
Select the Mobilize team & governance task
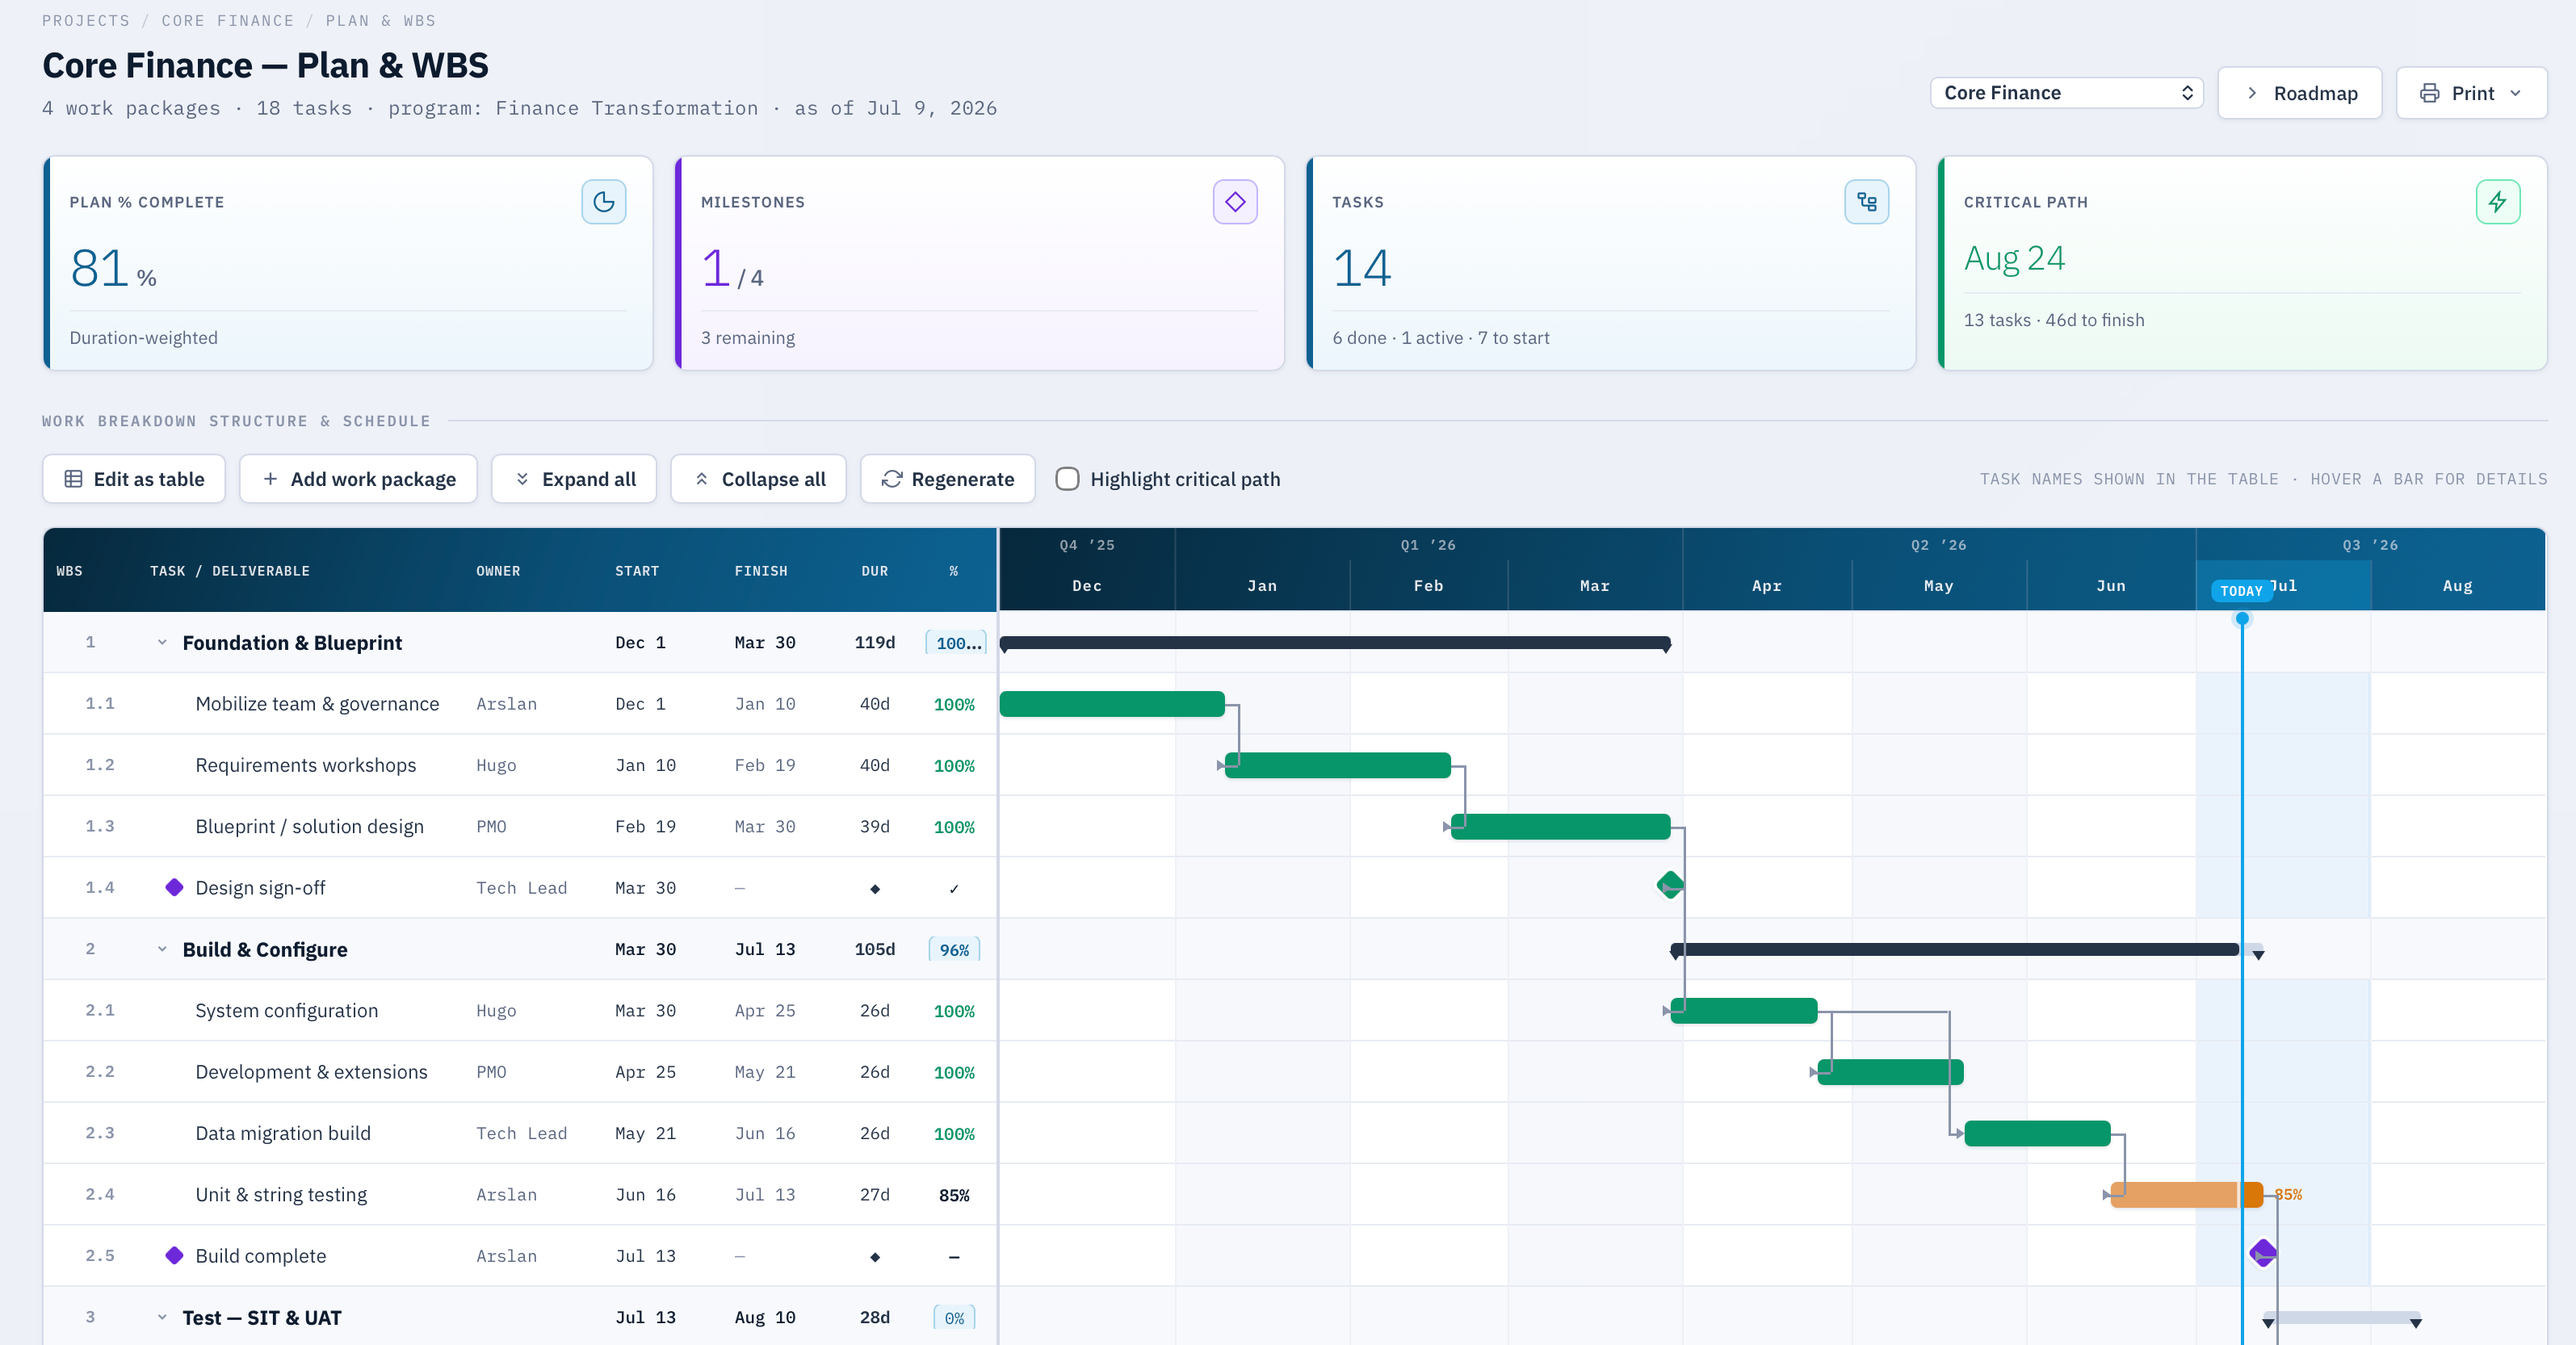click(317, 703)
